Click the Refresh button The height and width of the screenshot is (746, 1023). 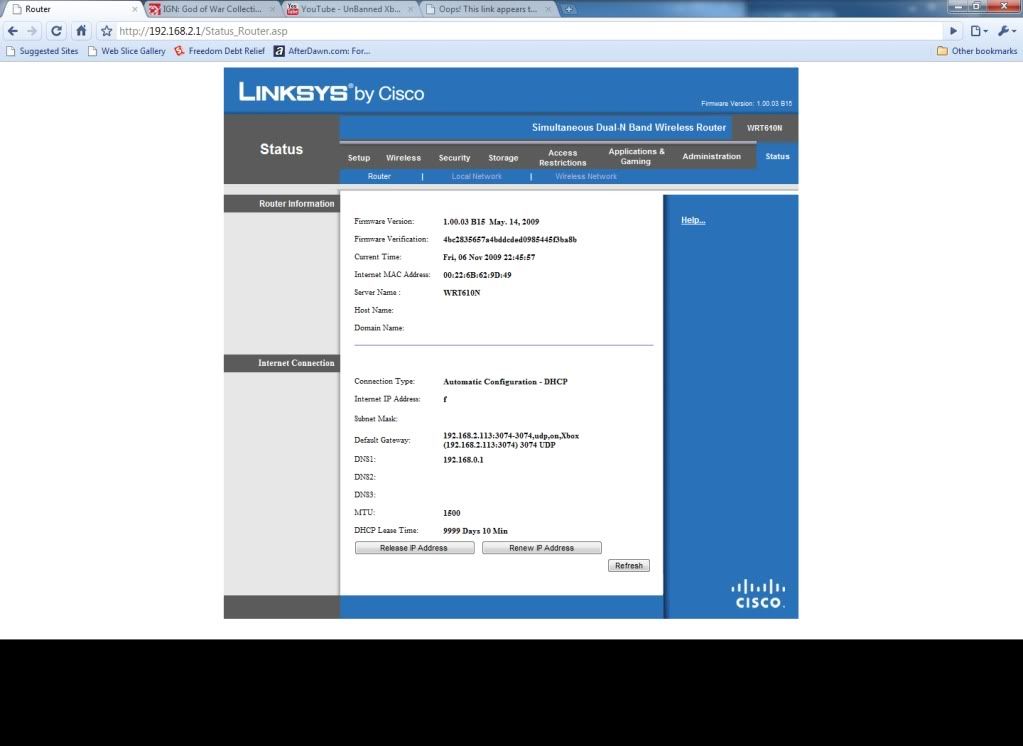[x=628, y=566]
